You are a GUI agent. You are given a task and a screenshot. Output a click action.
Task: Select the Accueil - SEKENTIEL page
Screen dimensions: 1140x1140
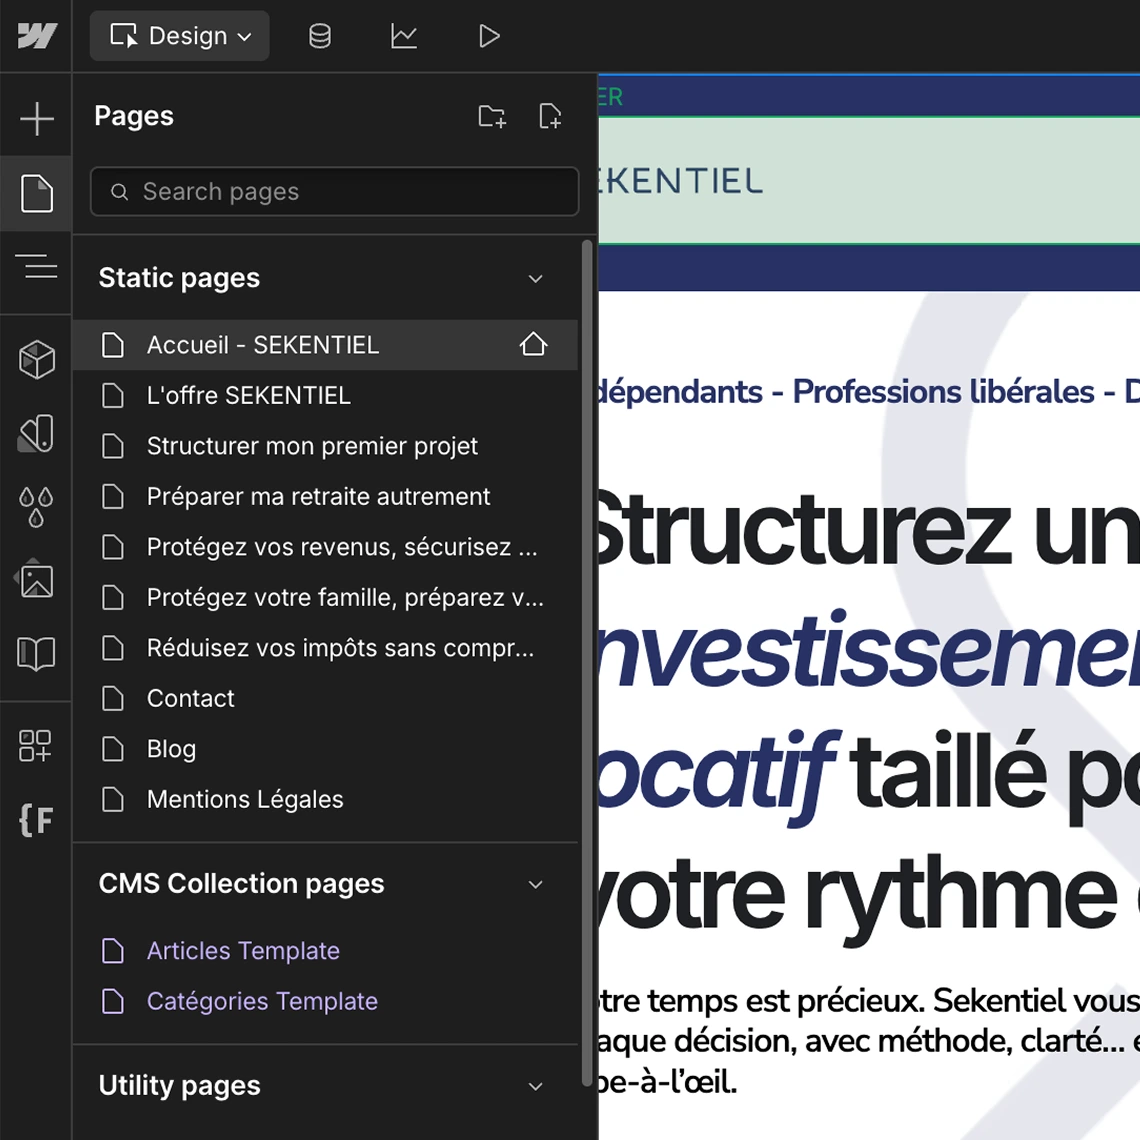(x=325, y=345)
